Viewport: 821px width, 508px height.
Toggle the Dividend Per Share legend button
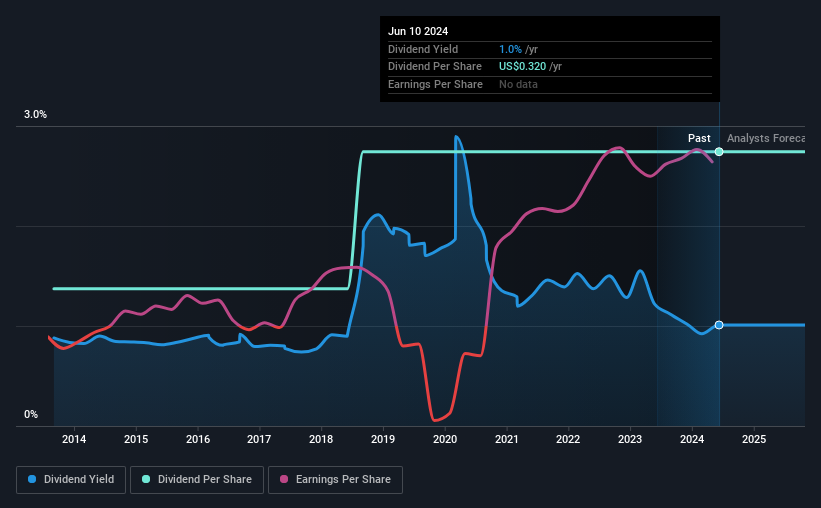click(x=197, y=480)
